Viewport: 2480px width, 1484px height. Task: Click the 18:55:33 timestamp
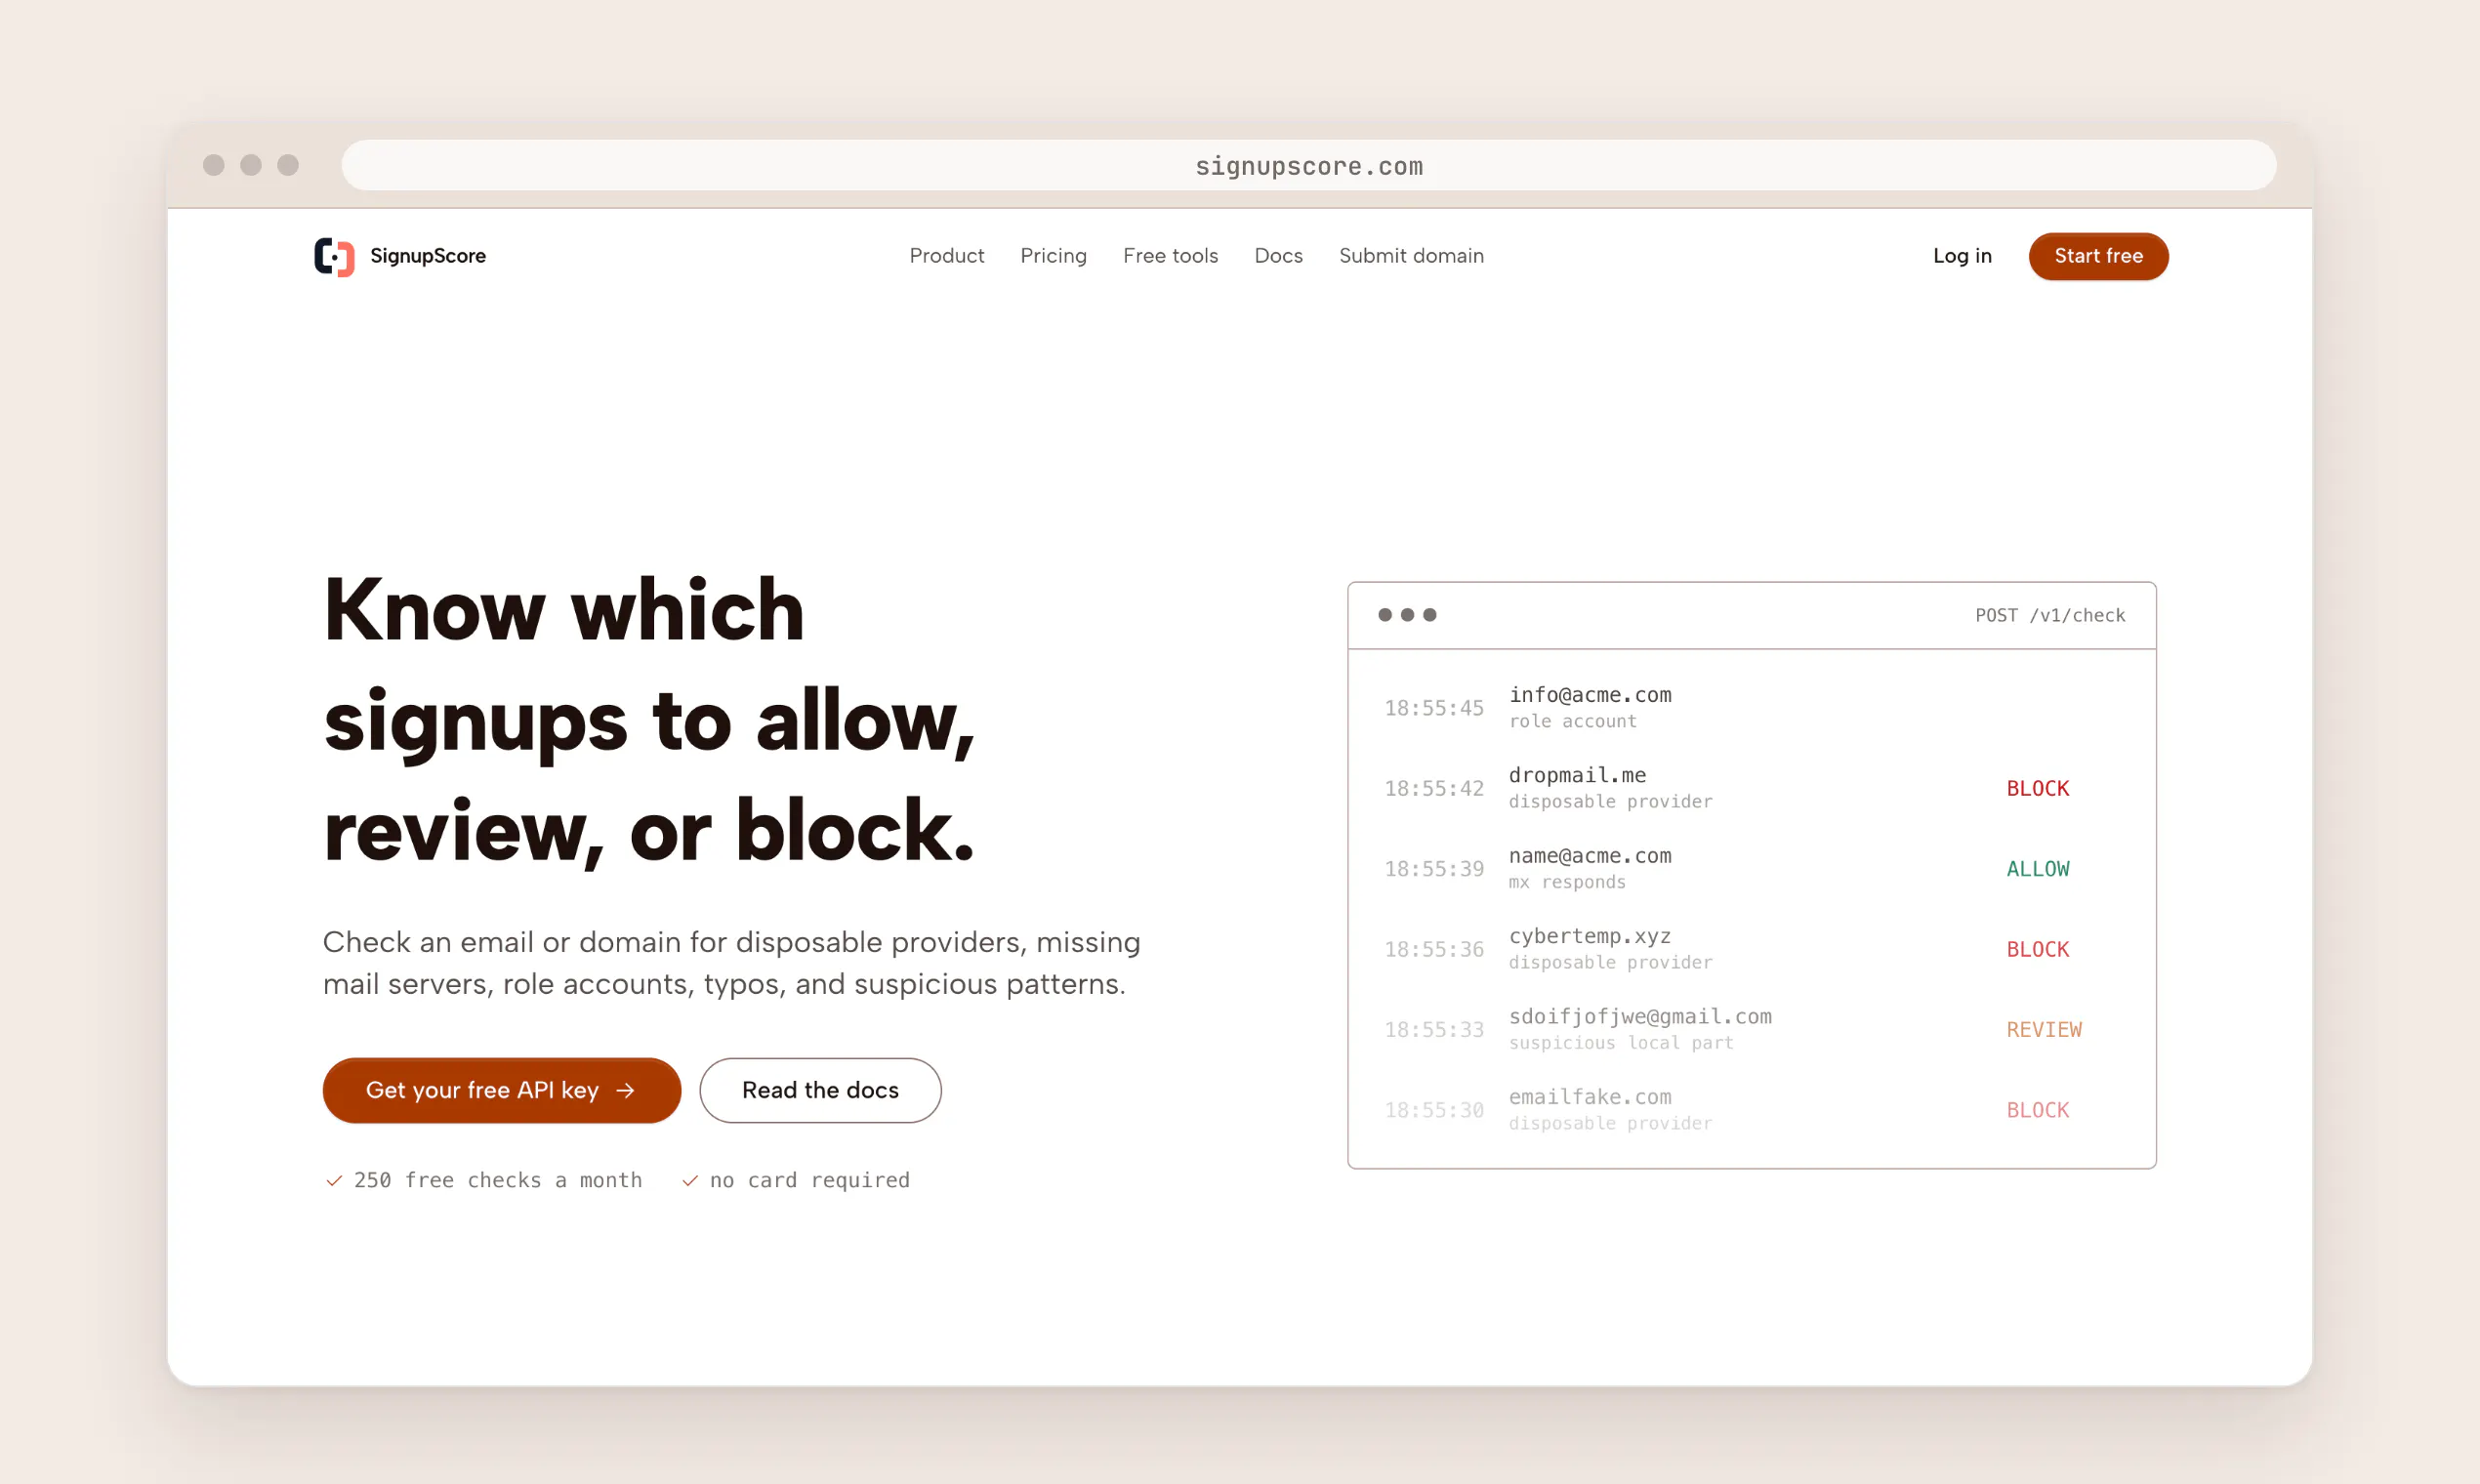point(1433,1029)
